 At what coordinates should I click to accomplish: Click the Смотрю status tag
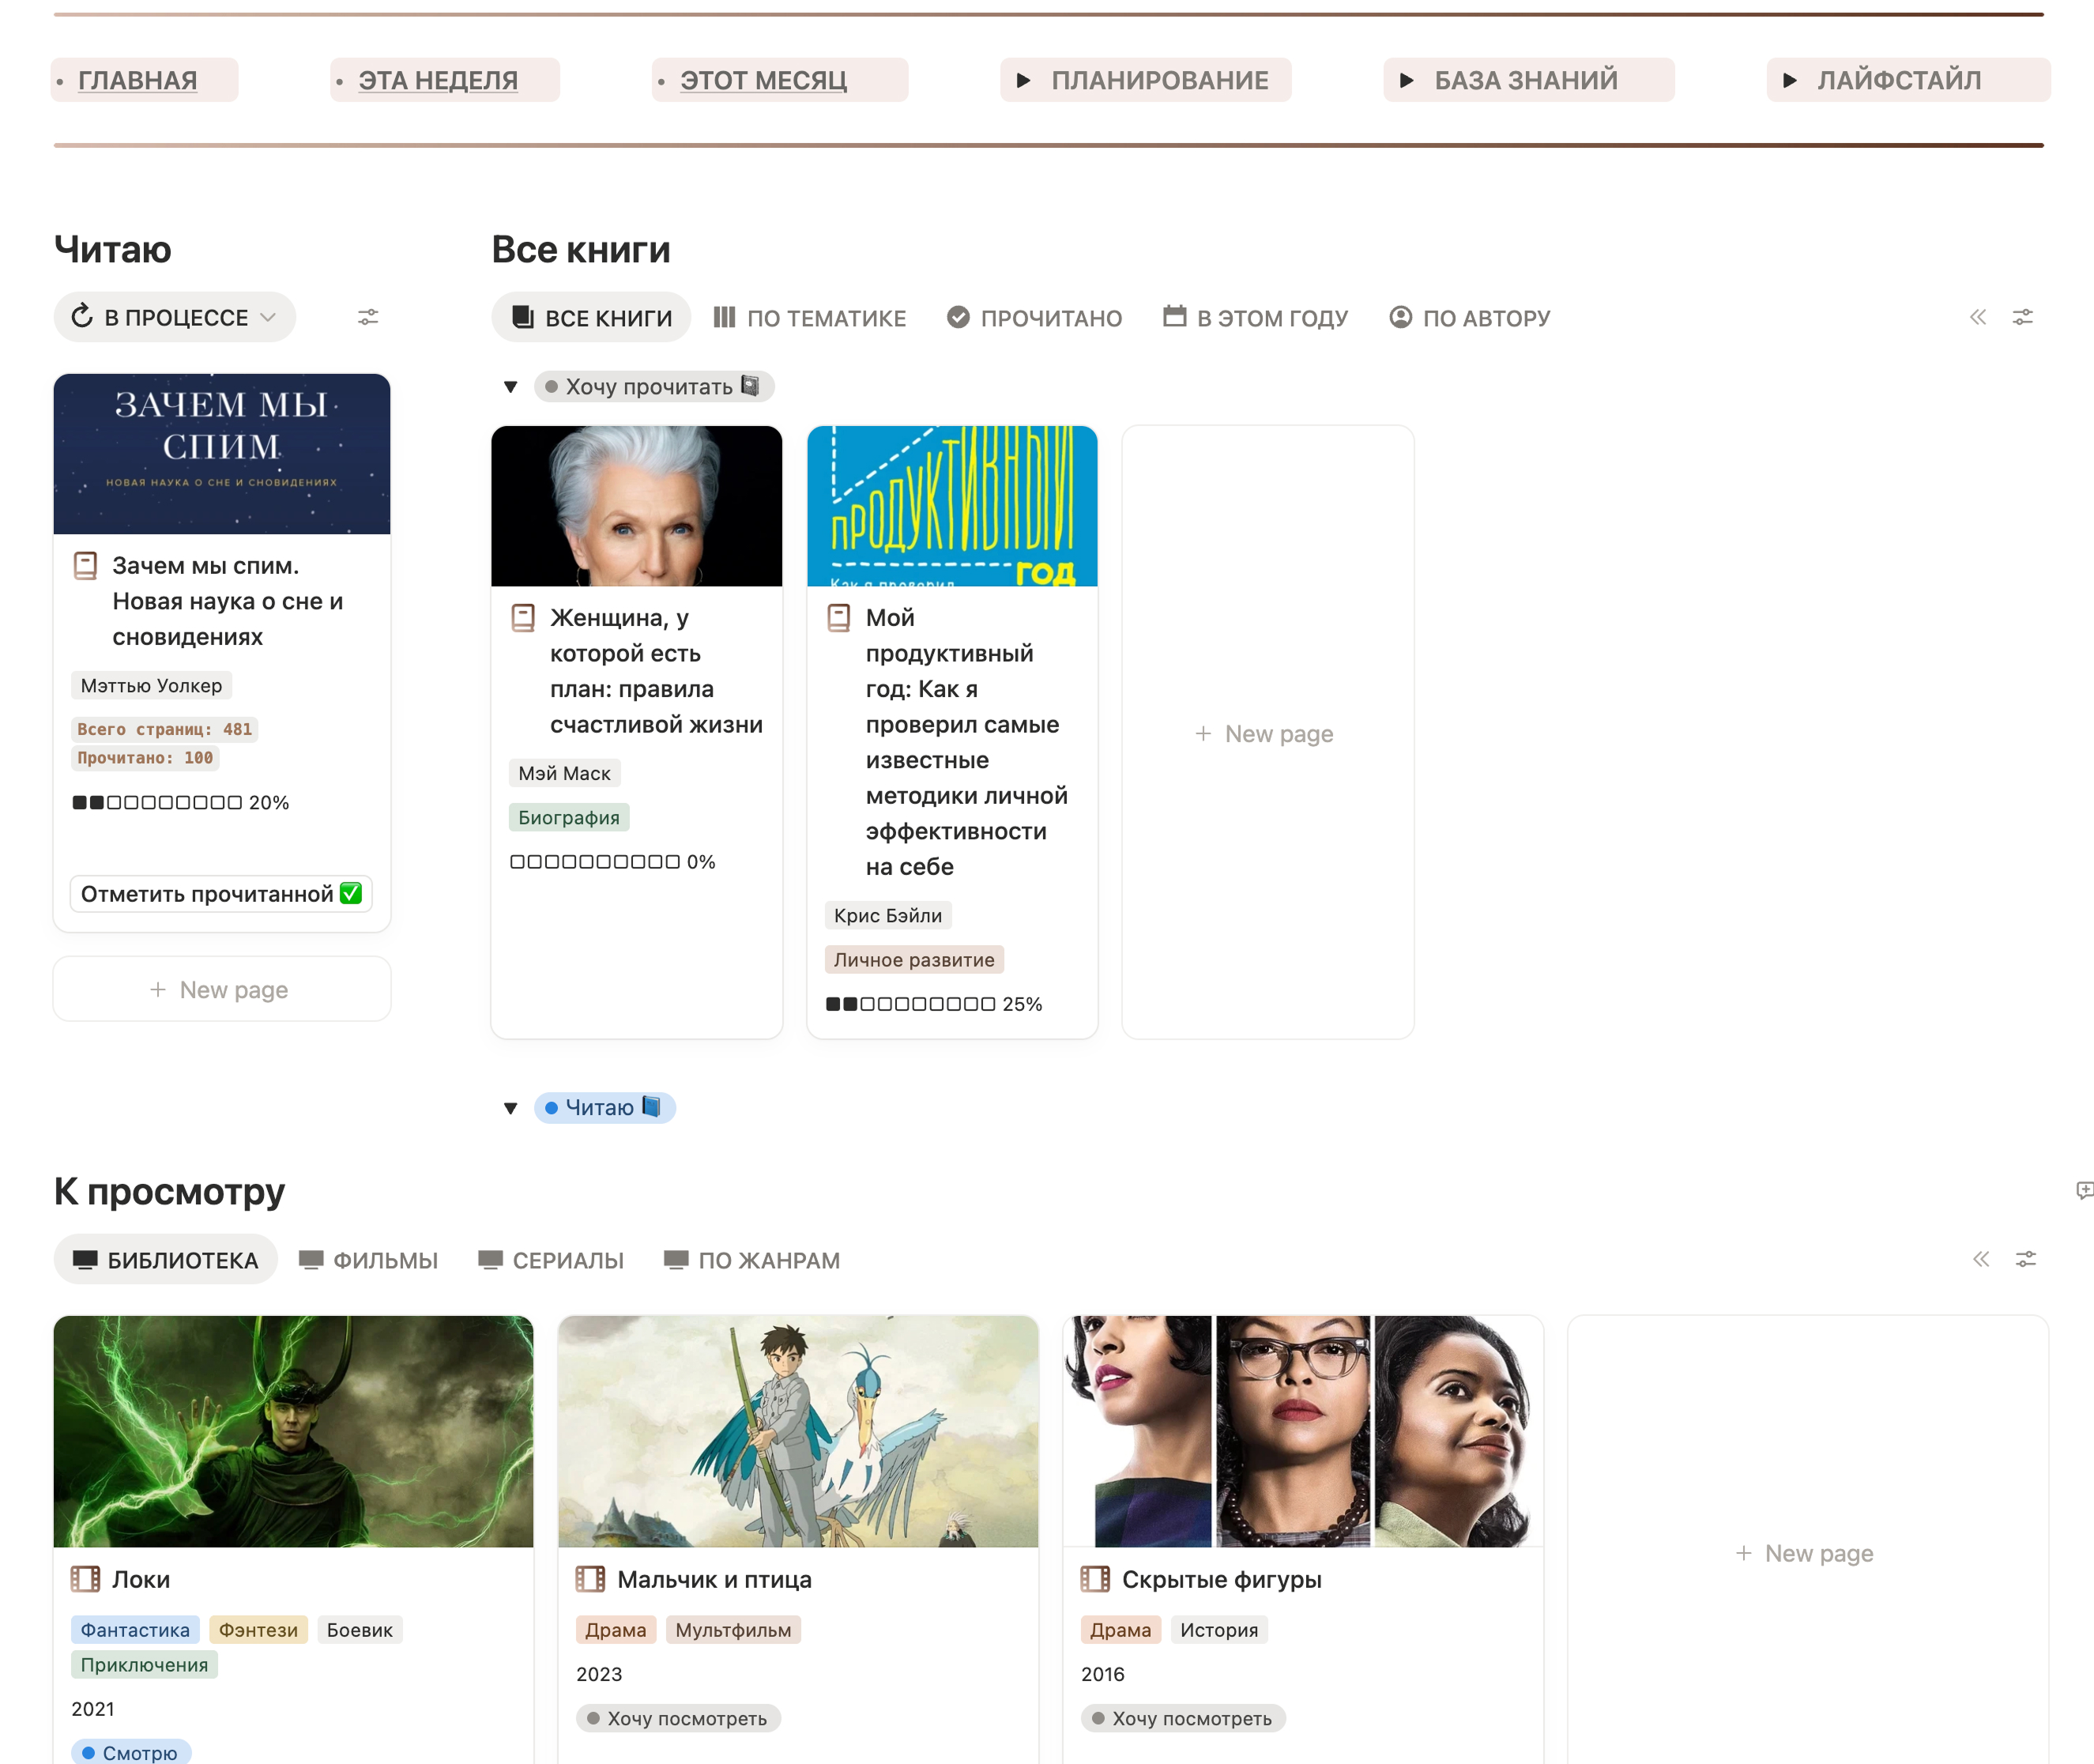[x=131, y=1752]
